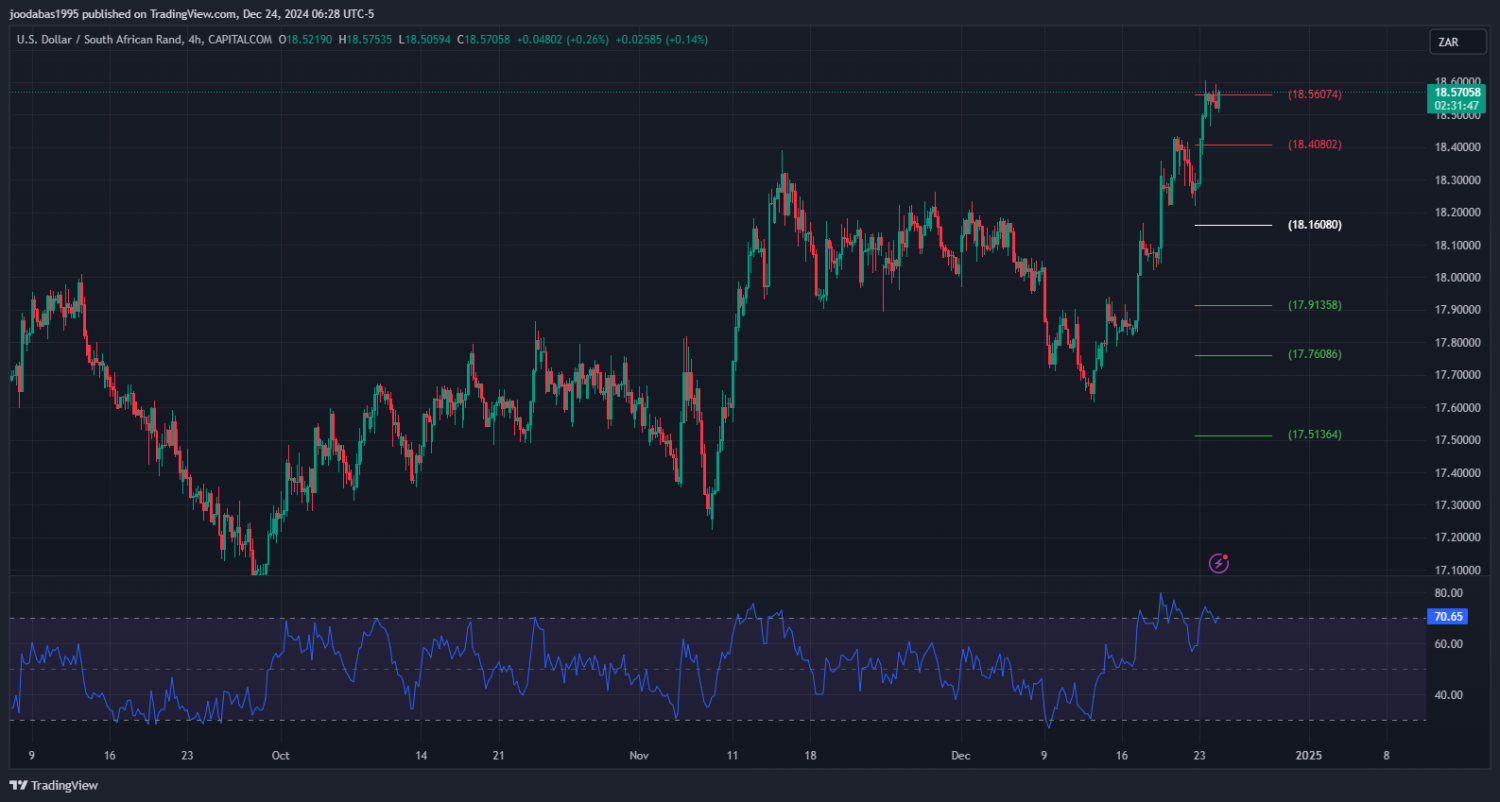
Task: Select the red 18.40802 level label
Action: [1314, 145]
